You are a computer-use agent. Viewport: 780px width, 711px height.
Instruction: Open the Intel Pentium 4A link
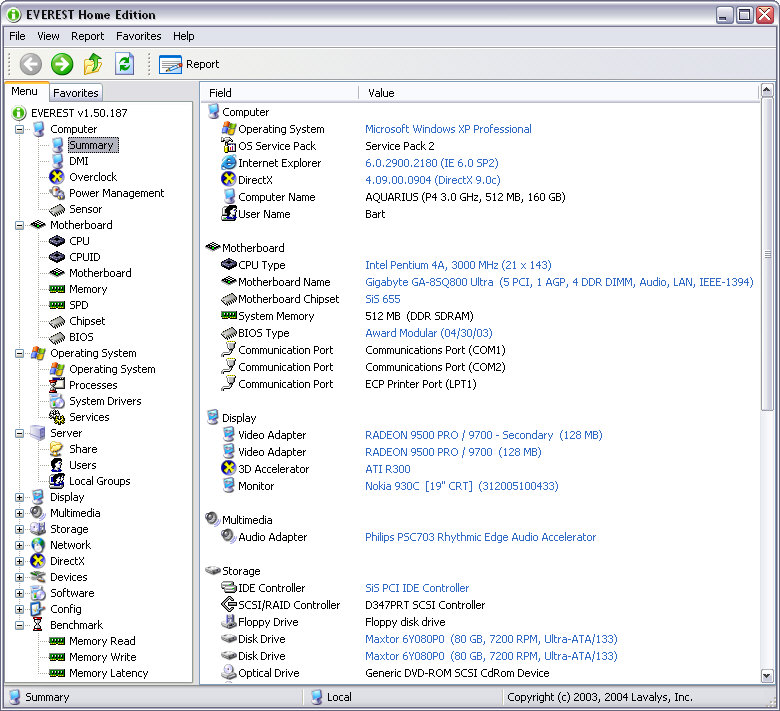[458, 265]
